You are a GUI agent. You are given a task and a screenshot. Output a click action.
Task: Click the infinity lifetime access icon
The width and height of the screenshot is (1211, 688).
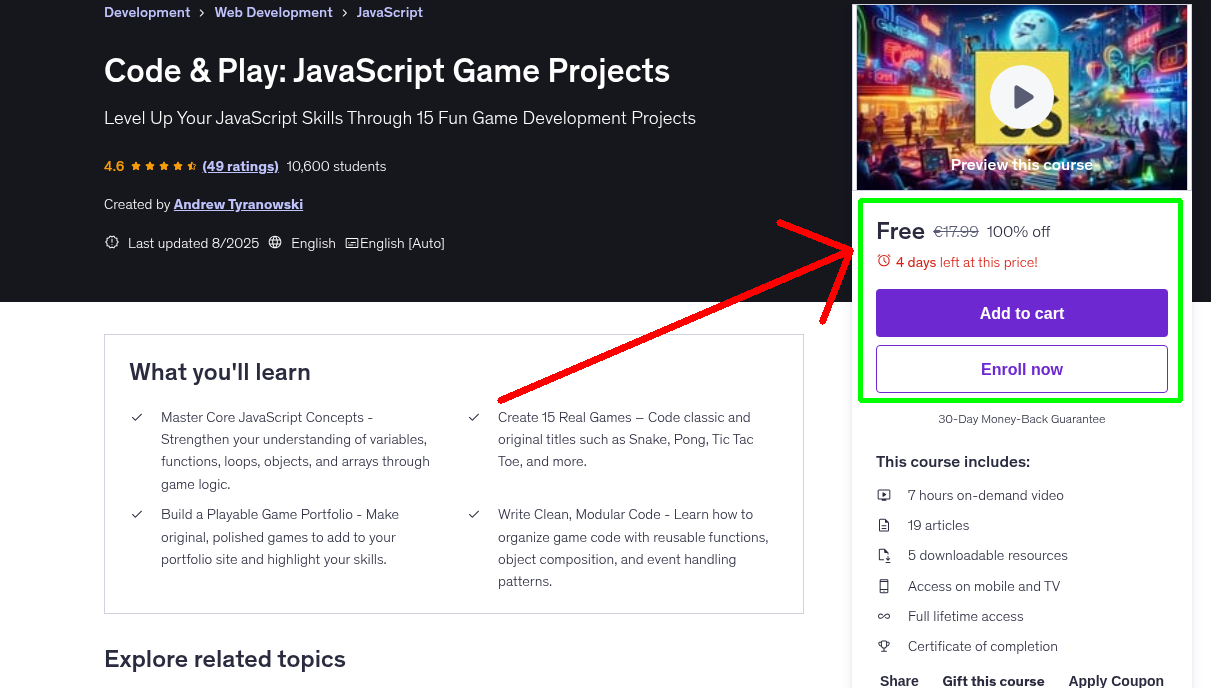click(884, 616)
